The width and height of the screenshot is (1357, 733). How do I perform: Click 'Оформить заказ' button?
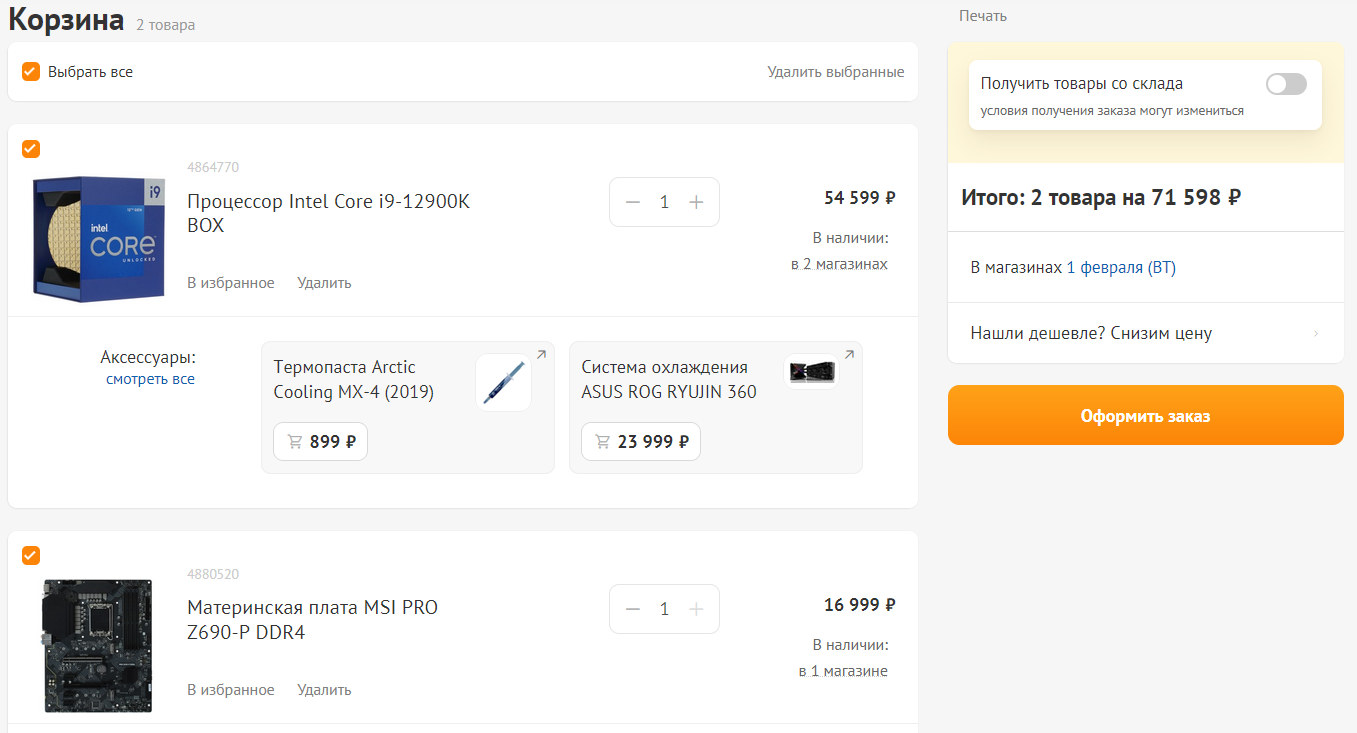[1146, 415]
